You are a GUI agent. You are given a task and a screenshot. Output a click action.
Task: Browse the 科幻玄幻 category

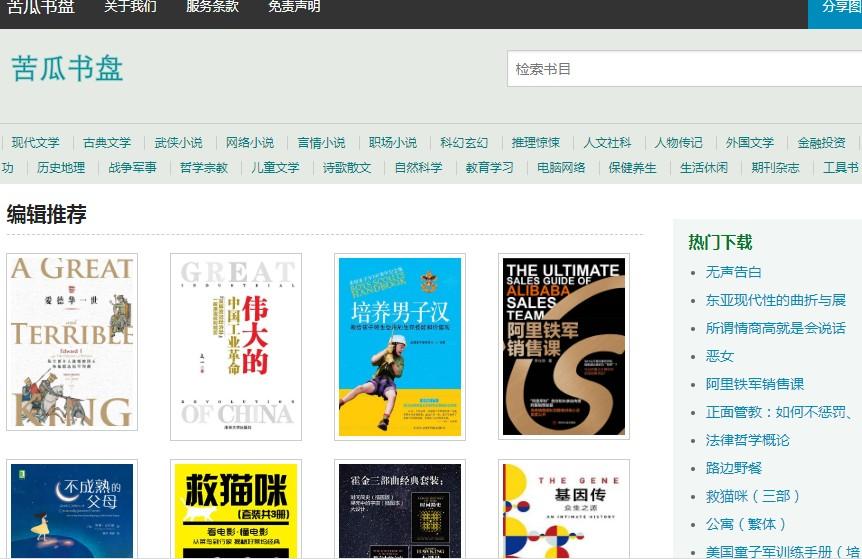point(465,143)
